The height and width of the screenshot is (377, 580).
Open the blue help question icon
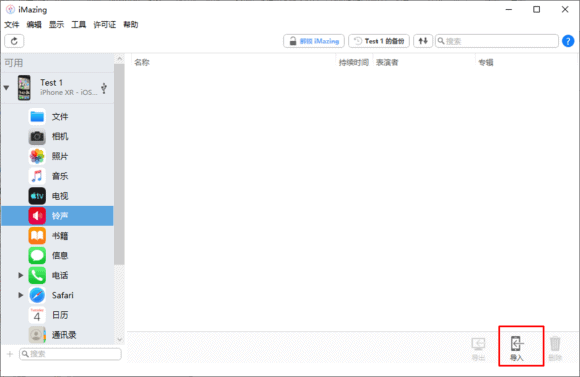(x=568, y=41)
